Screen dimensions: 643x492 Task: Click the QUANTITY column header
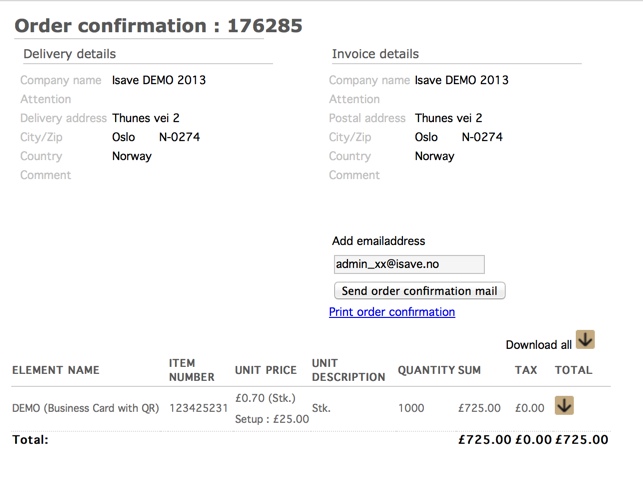pyautogui.click(x=426, y=370)
